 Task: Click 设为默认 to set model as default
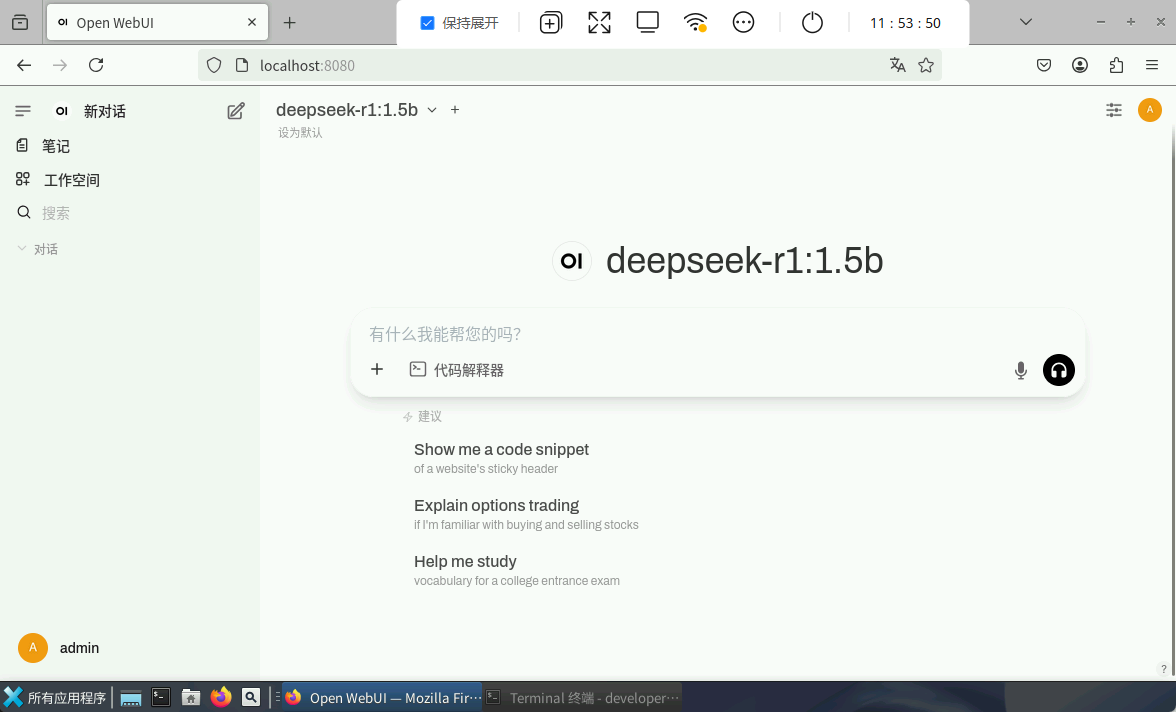point(299,132)
